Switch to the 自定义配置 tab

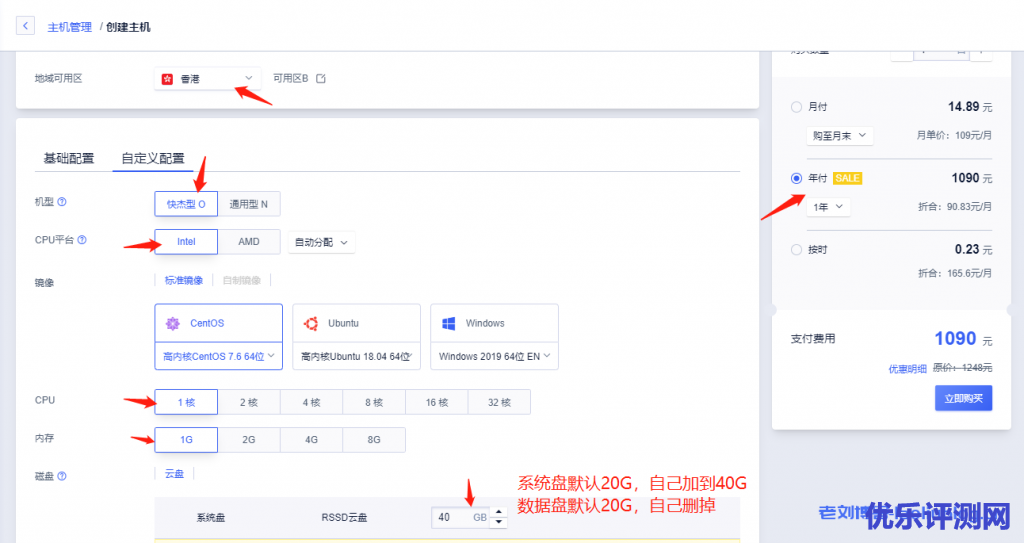click(153, 158)
